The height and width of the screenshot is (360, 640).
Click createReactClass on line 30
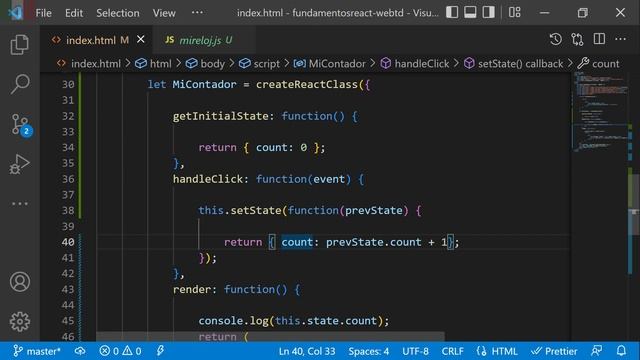(307, 84)
